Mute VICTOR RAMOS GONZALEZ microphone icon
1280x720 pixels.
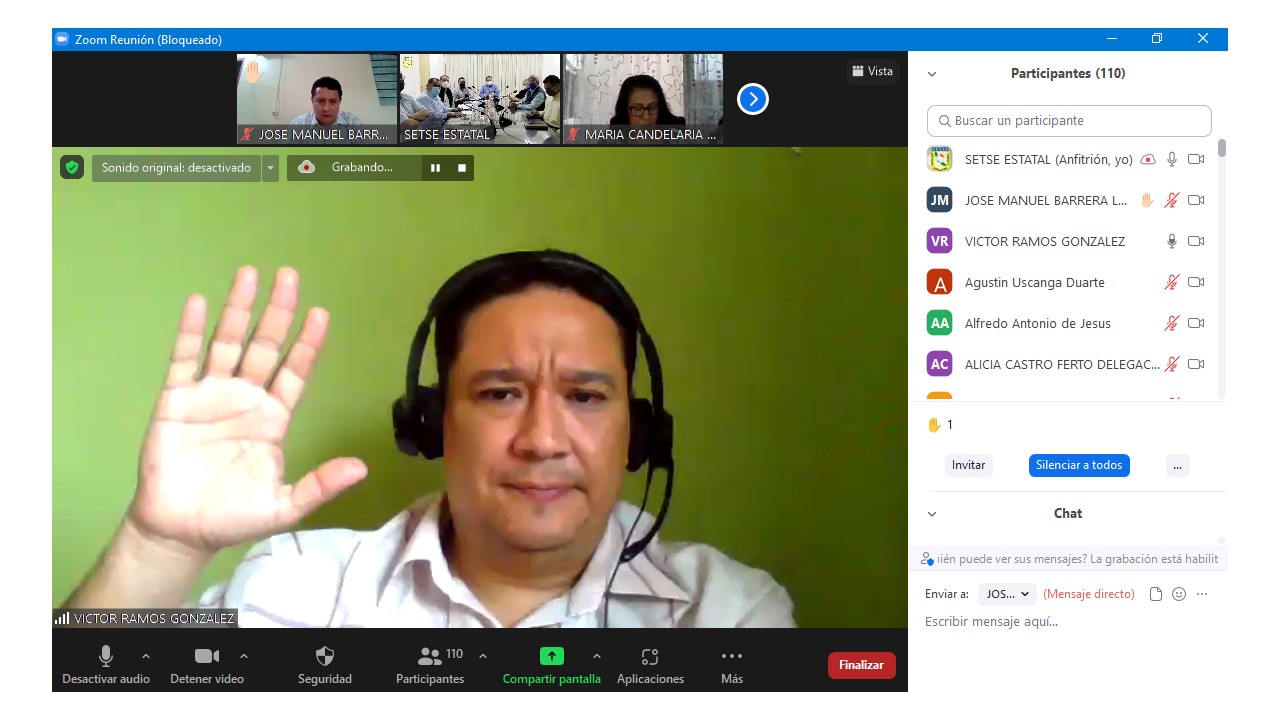tap(1172, 241)
